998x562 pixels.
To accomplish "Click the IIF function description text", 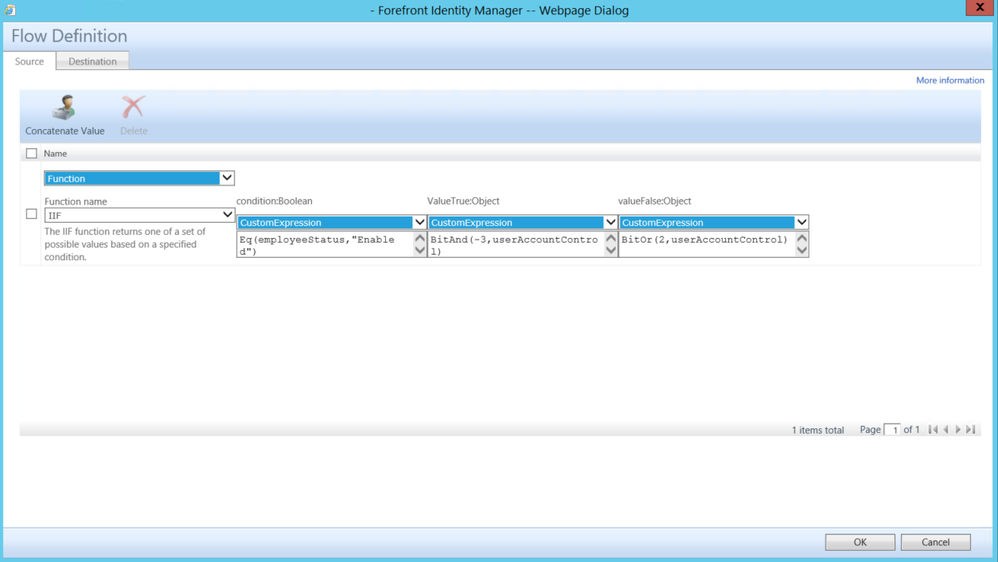I will (x=125, y=244).
